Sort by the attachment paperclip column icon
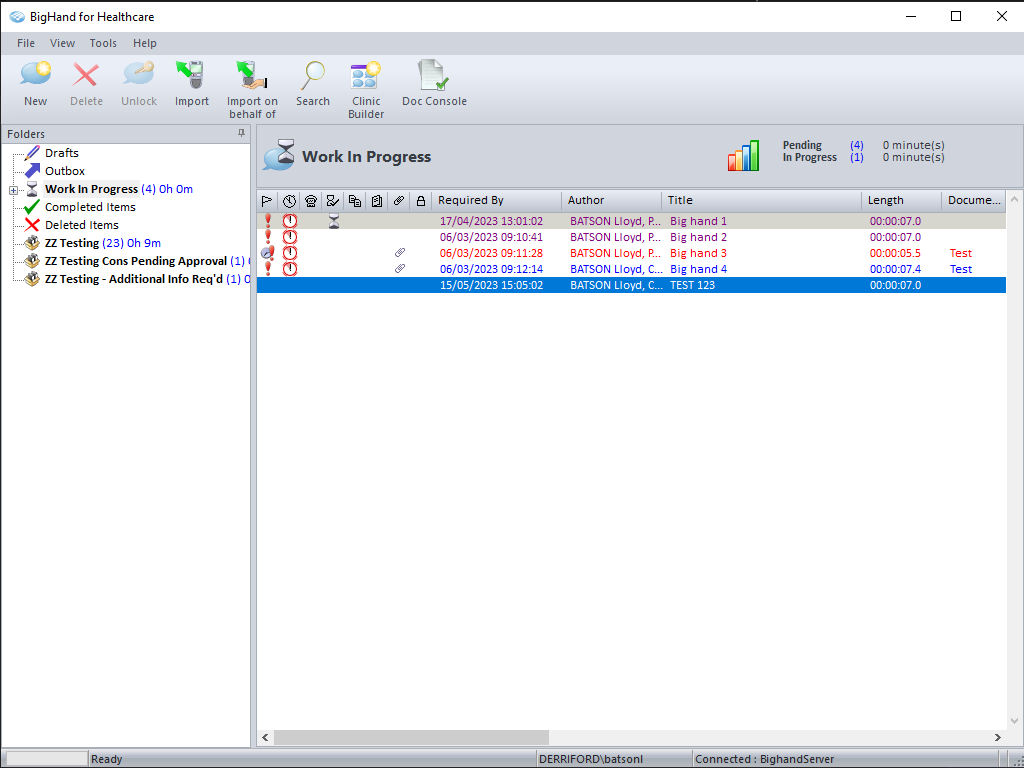 tap(399, 200)
